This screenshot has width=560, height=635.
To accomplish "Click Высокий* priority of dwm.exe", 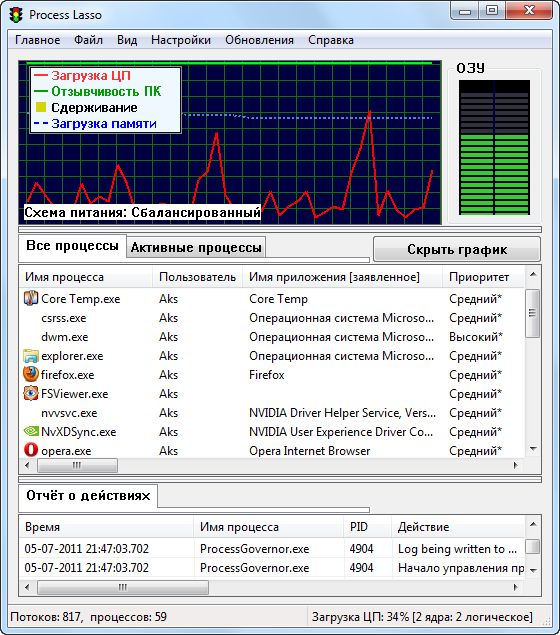I will (476, 337).
